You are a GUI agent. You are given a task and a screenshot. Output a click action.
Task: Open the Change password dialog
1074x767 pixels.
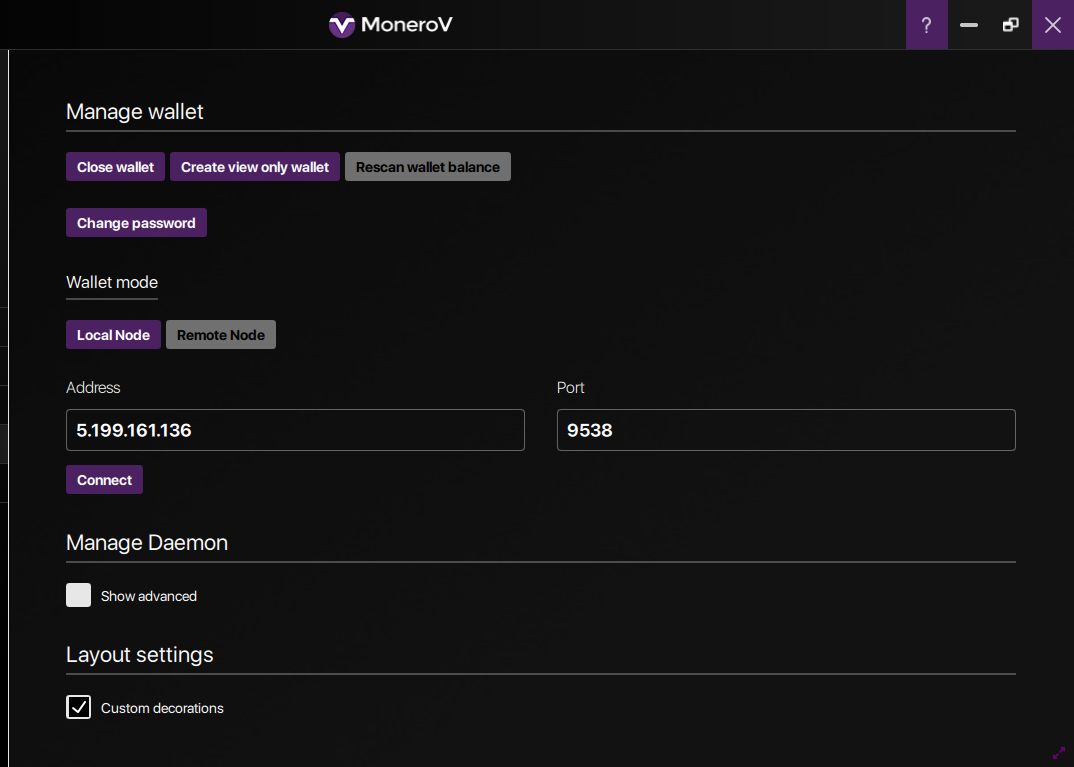click(136, 223)
